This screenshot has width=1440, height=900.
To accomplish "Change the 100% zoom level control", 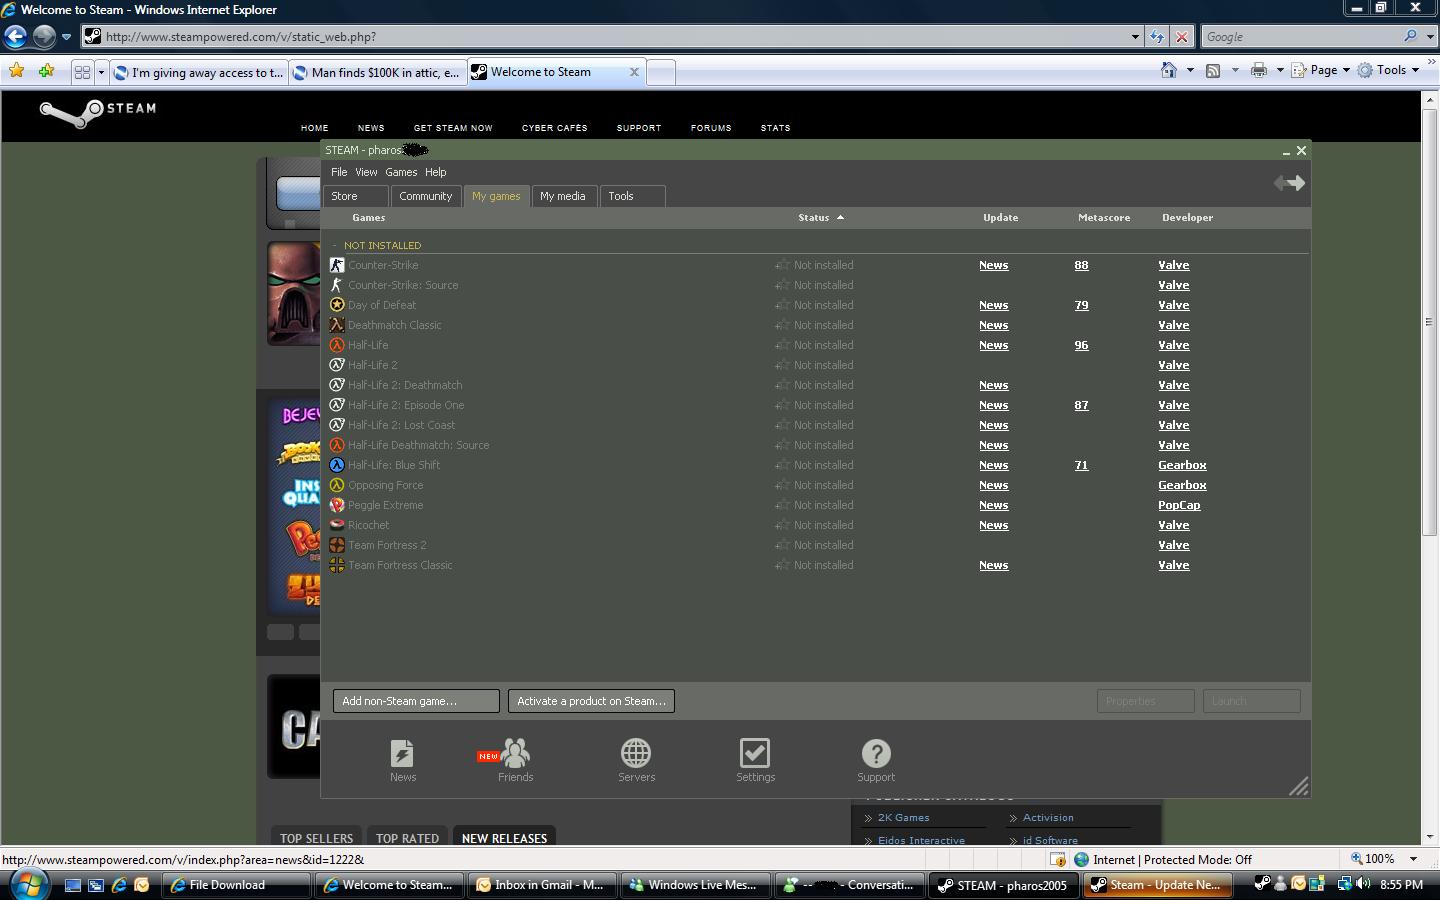I will click(x=1385, y=859).
